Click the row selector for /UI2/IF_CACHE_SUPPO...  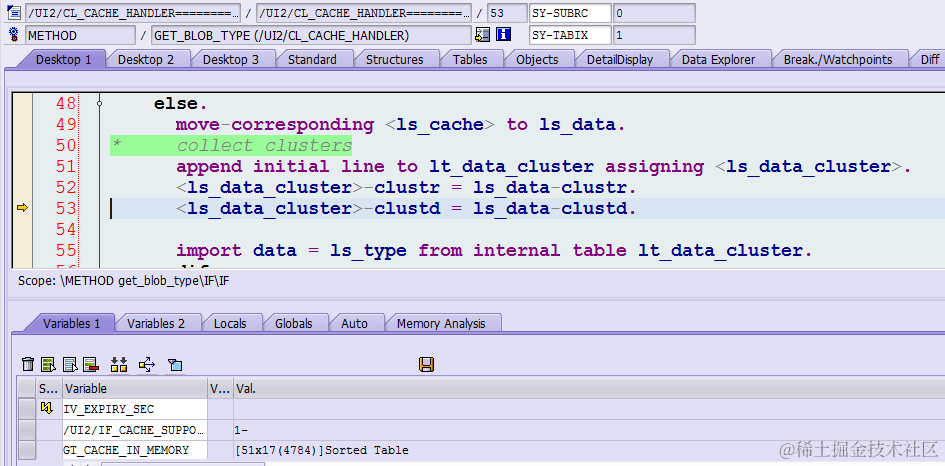point(27,430)
